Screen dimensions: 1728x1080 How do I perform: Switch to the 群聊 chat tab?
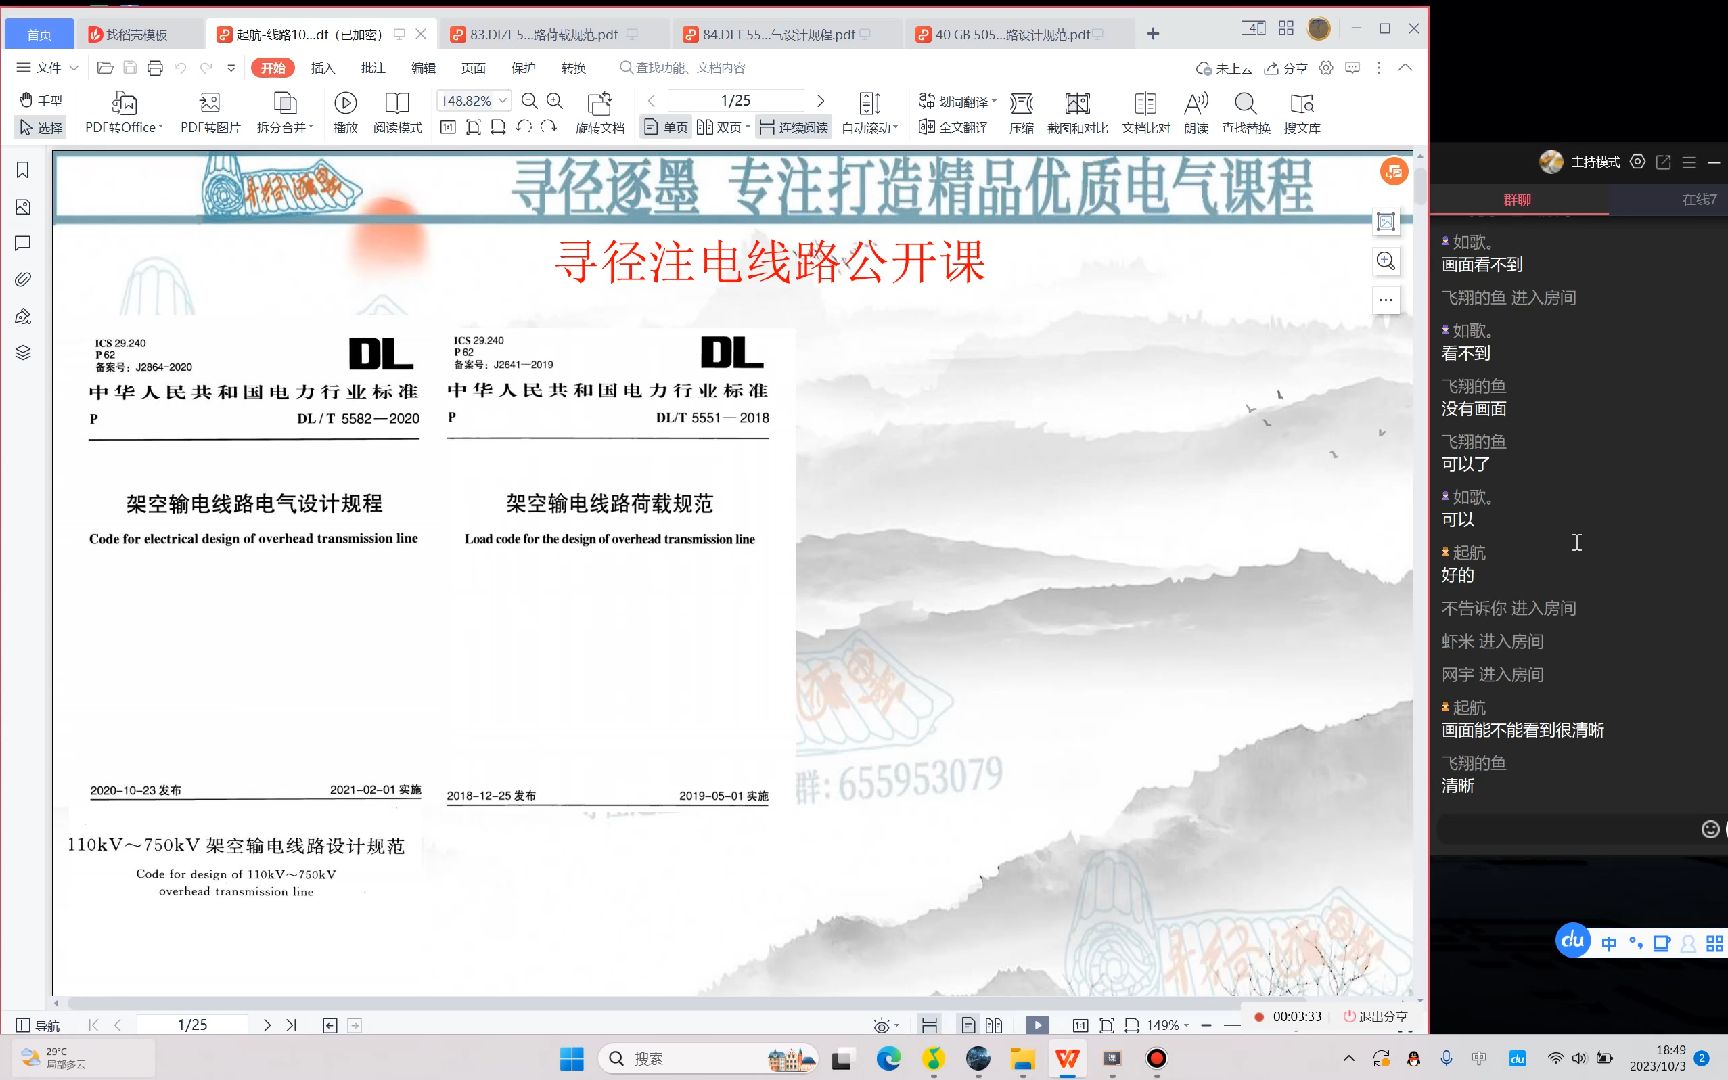coord(1517,200)
